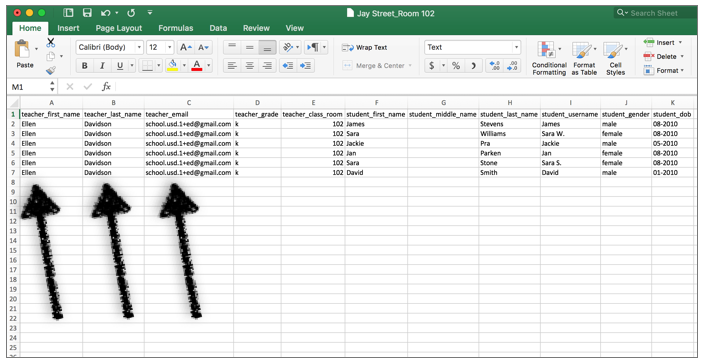Switch to the Formulas tab
This screenshot has height=364, width=704.
176,28
